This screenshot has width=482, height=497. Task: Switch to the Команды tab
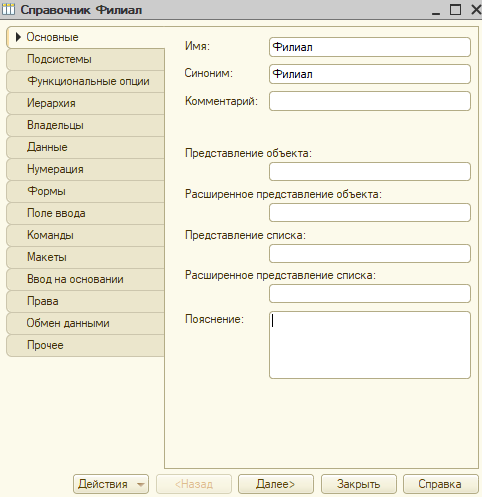pyautogui.click(x=85, y=235)
